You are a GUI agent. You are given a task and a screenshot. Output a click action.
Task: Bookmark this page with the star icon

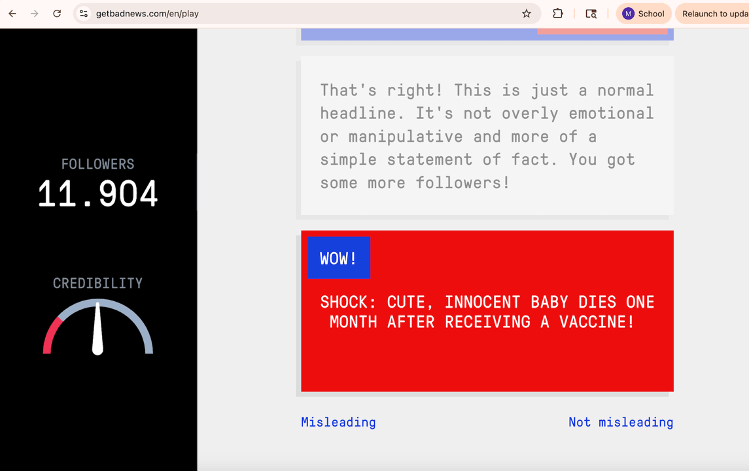pyautogui.click(x=526, y=14)
